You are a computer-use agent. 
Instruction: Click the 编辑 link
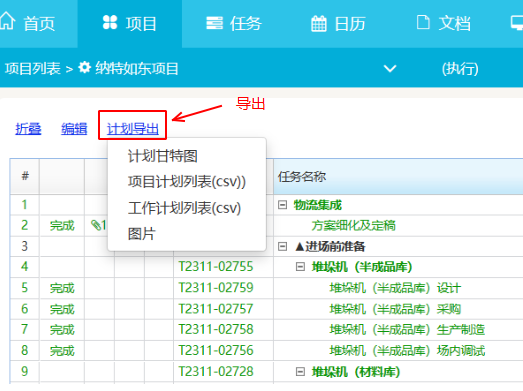pos(74,129)
